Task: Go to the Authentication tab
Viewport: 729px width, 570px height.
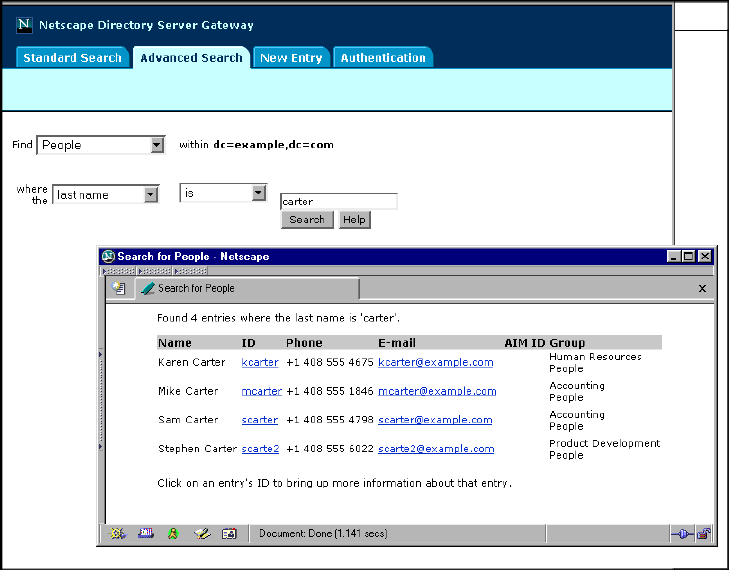Action: [383, 58]
